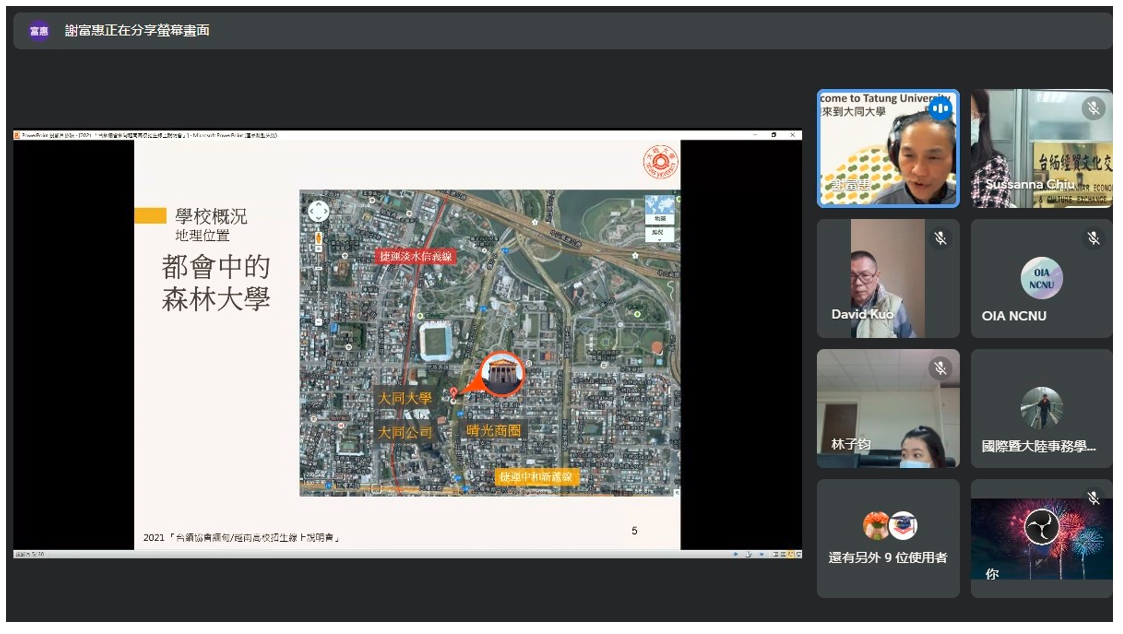
Task: Open the 謝富惠 presenter video tile
Action: point(888,149)
